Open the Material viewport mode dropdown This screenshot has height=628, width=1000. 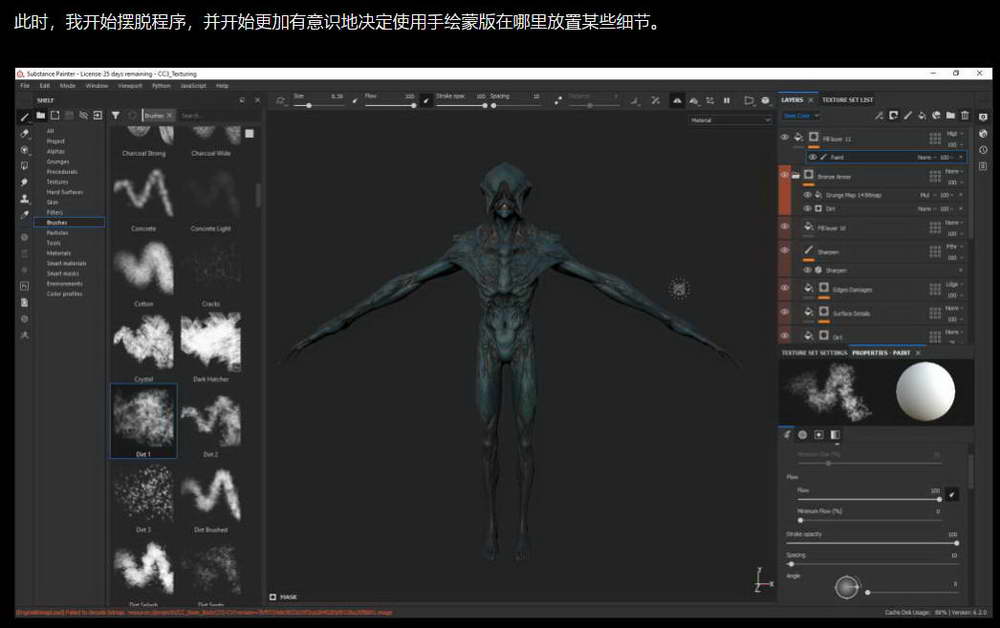(730, 120)
